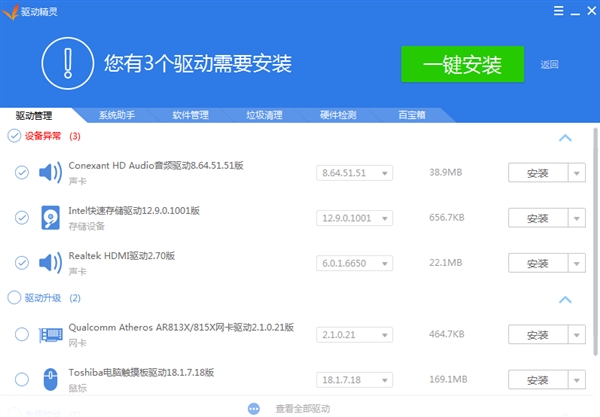Click Qualcomm Atheros AR813X/815X网卡驱动 title
The height and width of the screenshot is (417, 600).
(181, 327)
